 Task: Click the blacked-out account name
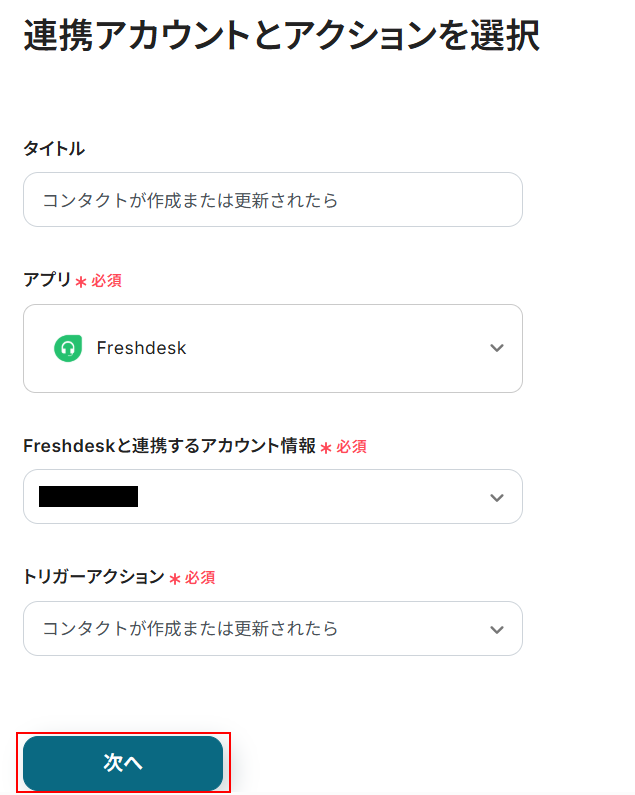(x=88, y=497)
